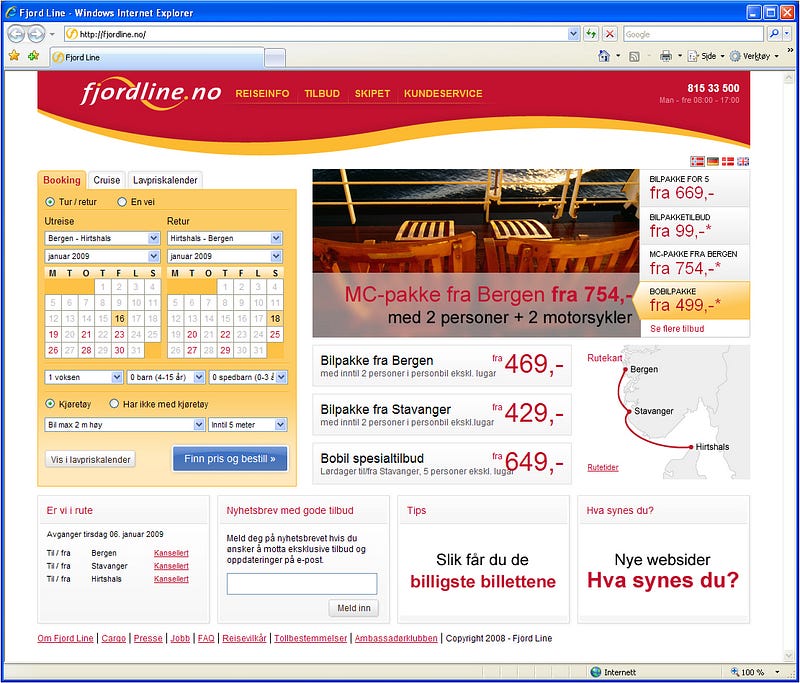The image size is (800, 683).
Task: Select the Danish flag language icon
Action: pyautogui.click(x=728, y=162)
